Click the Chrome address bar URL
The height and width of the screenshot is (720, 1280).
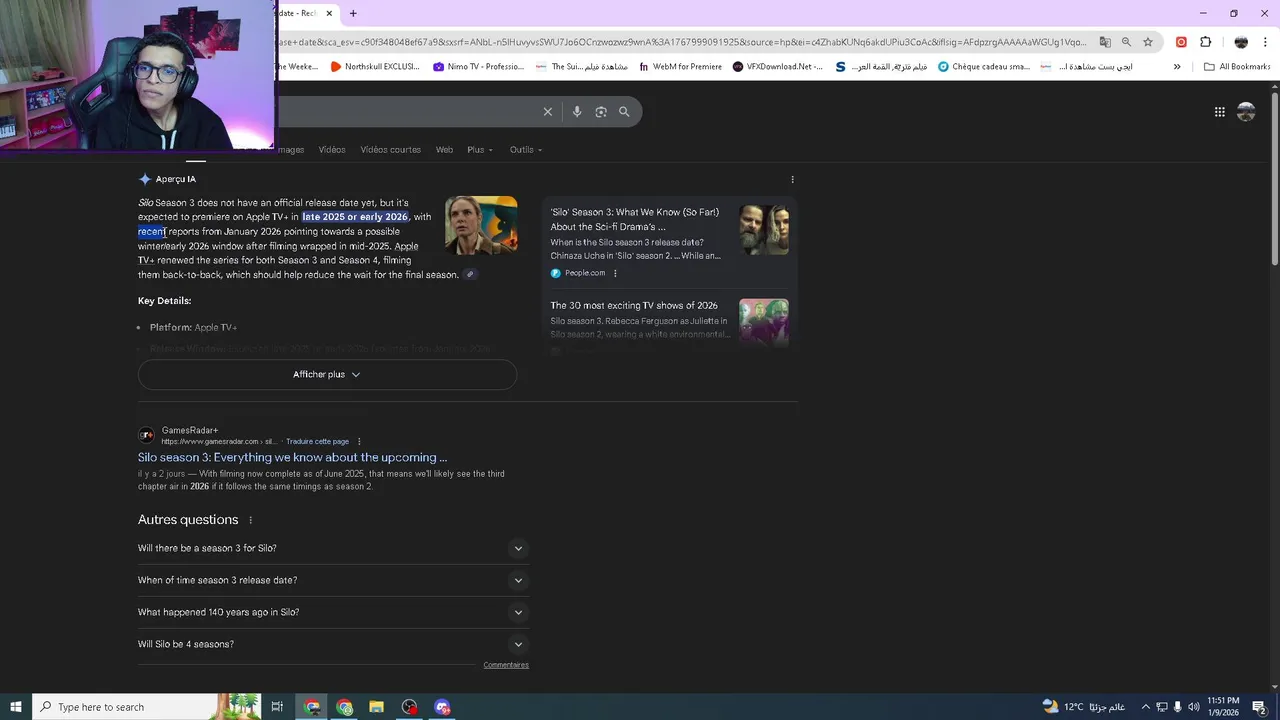[x=682, y=42]
